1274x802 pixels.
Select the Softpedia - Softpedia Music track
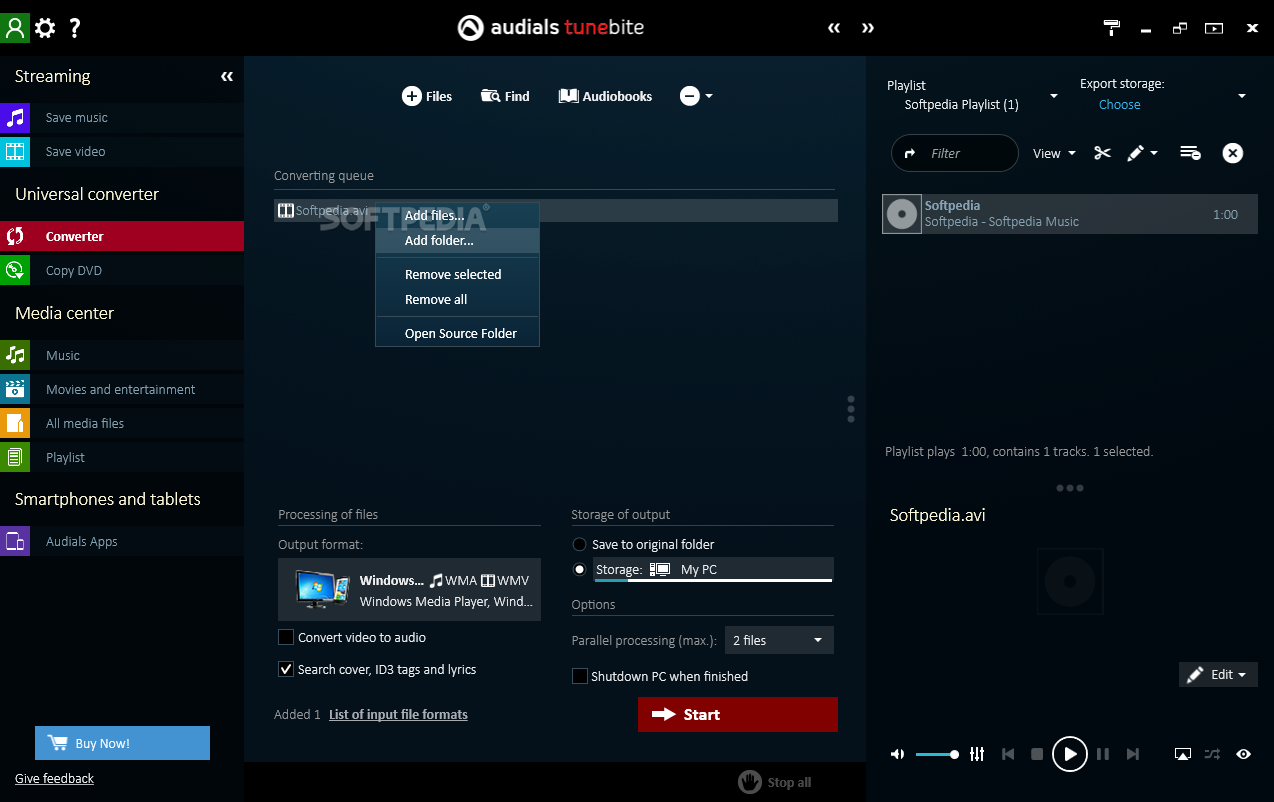1070,214
